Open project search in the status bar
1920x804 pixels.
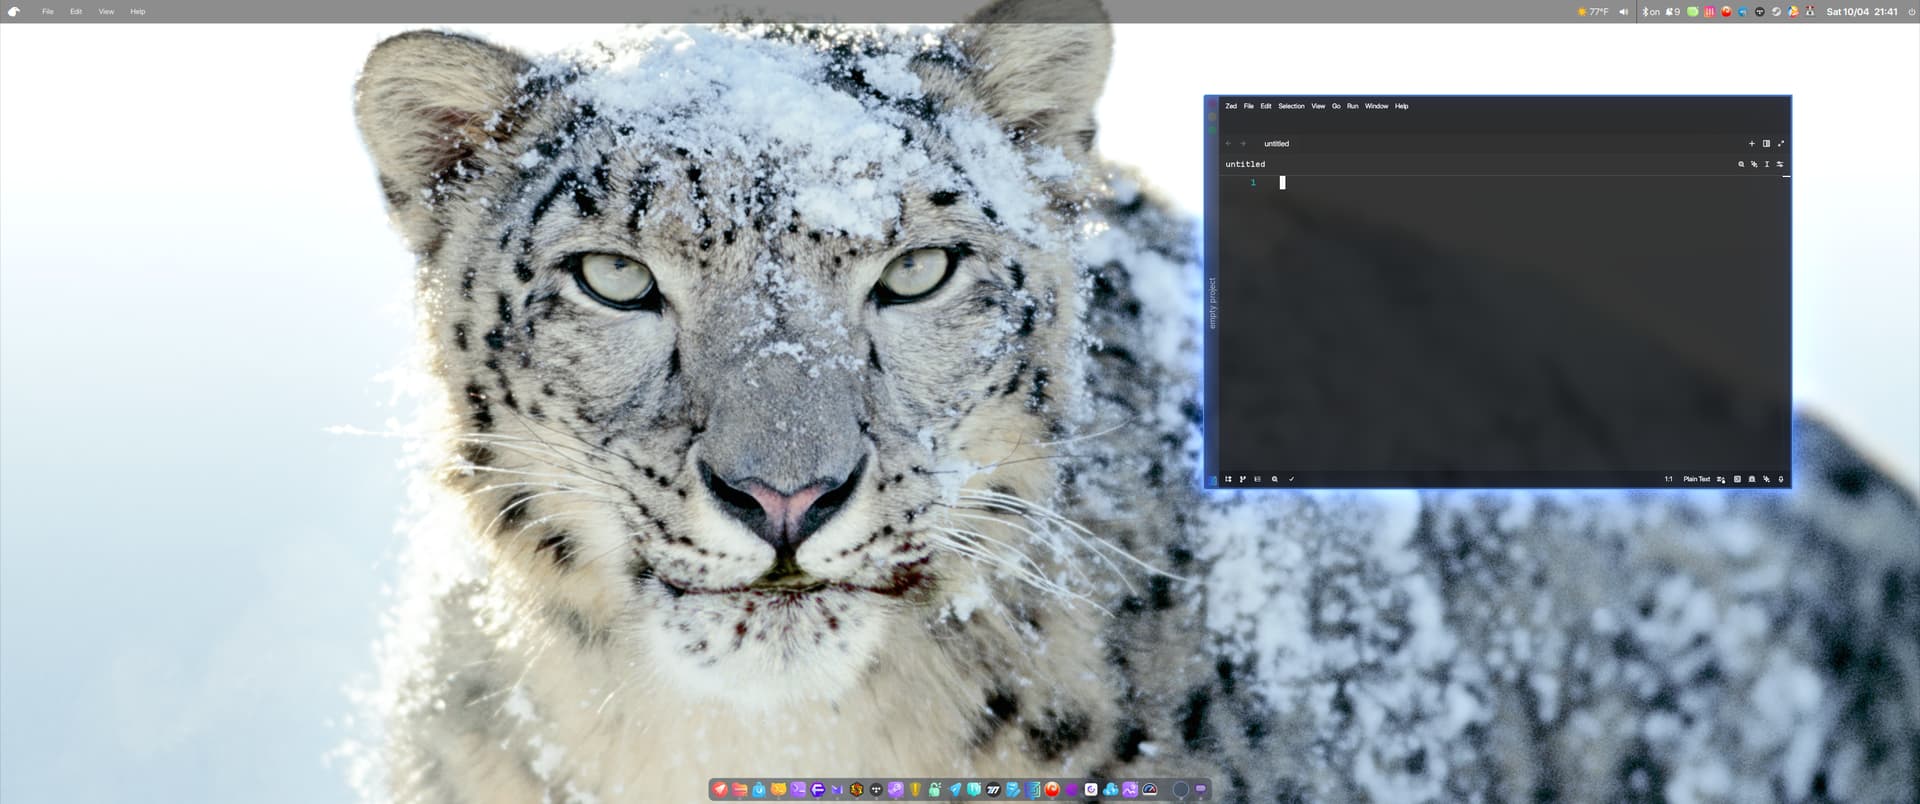click(1274, 479)
